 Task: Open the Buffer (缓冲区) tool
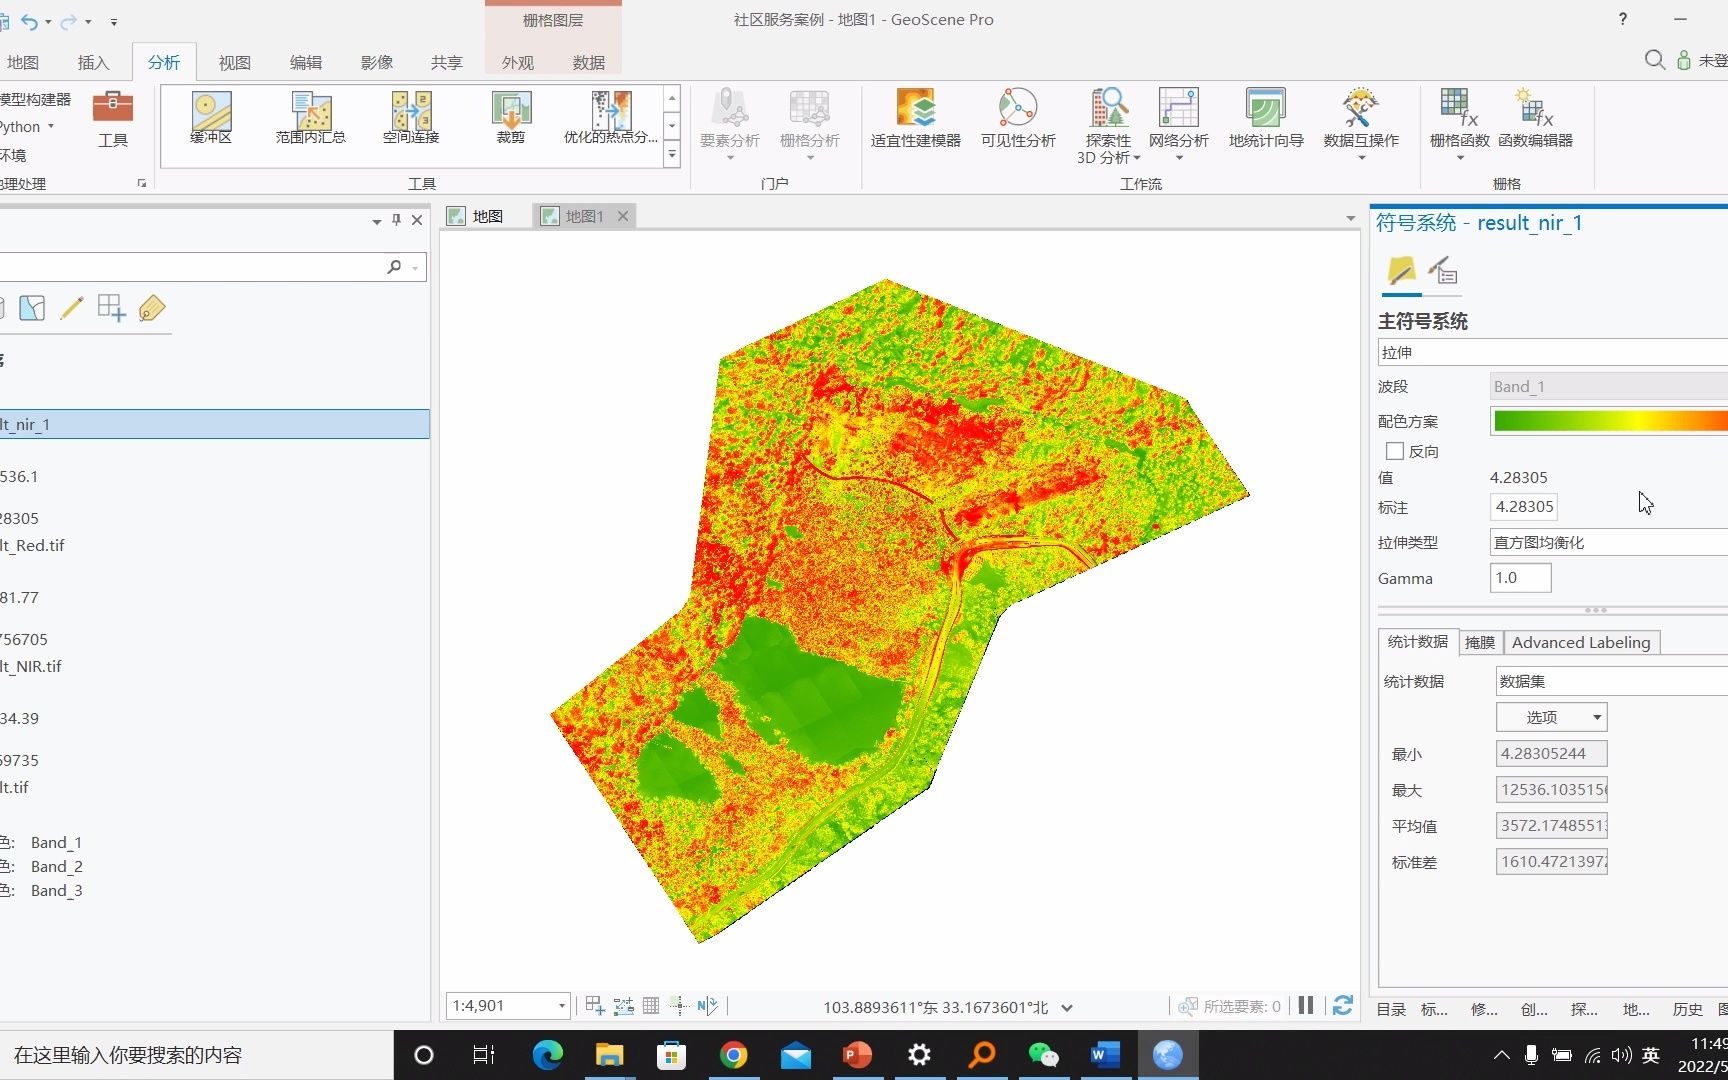pyautogui.click(x=211, y=118)
